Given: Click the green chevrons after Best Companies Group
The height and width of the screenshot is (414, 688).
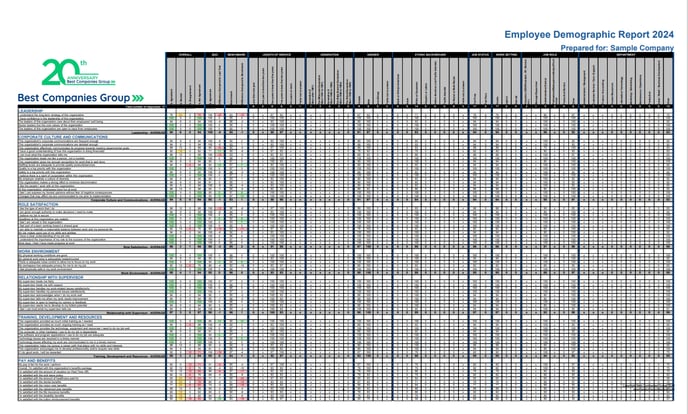Looking at the screenshot, I should point(138,98).
